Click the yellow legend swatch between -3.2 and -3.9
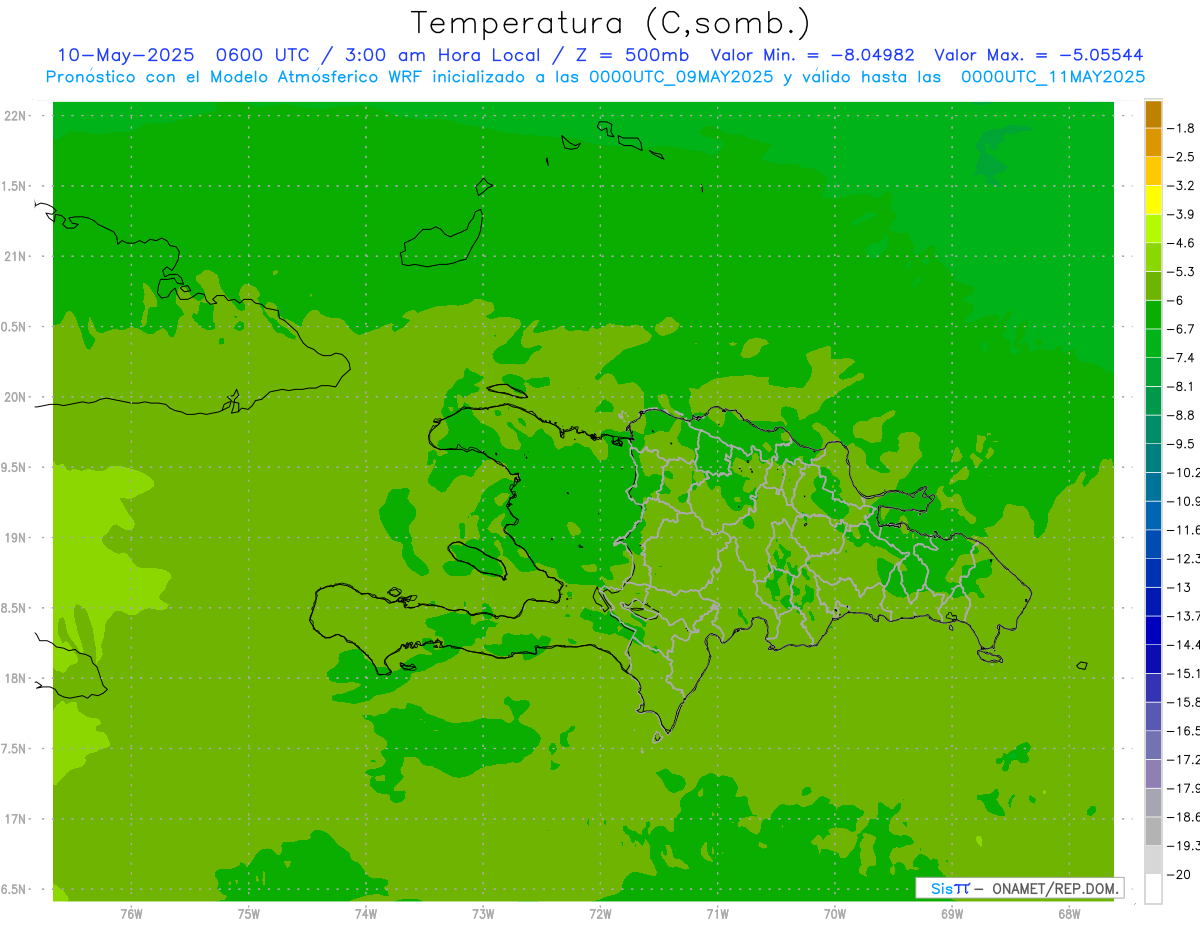 [1153, 200]
